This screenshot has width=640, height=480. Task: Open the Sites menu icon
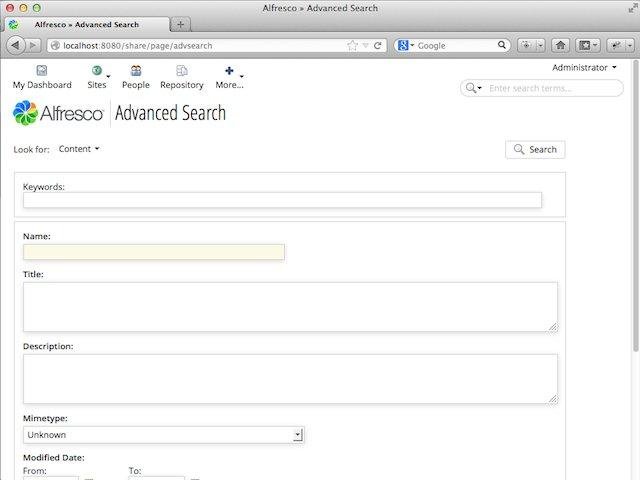[97, 71]
